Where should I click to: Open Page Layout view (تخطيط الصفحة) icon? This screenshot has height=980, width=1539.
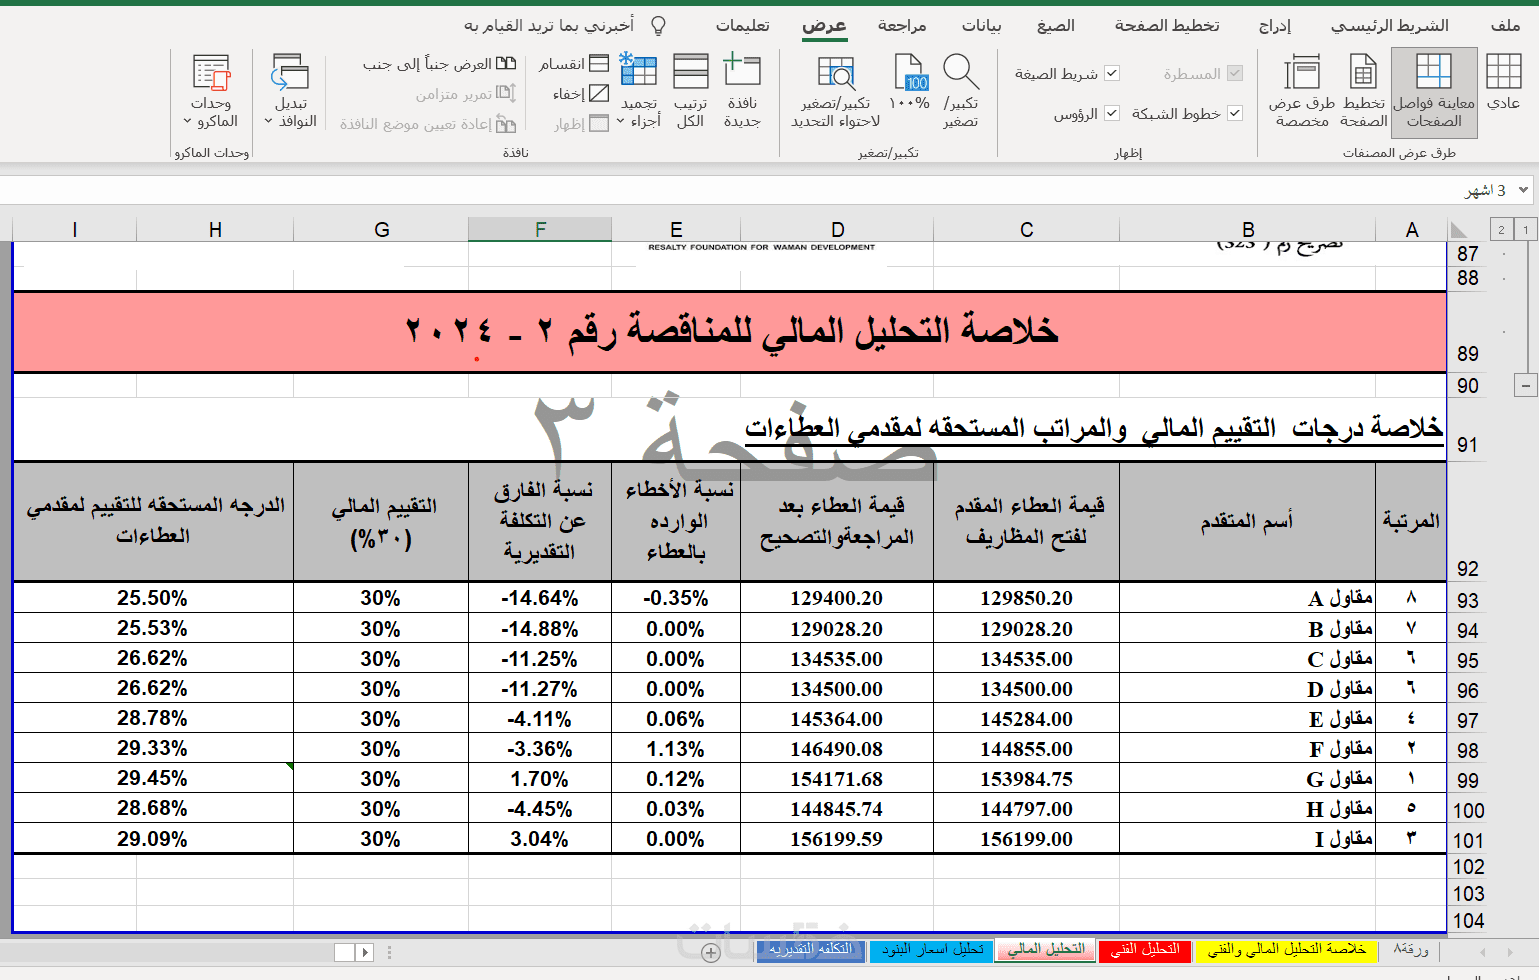tap(1364, 73)
